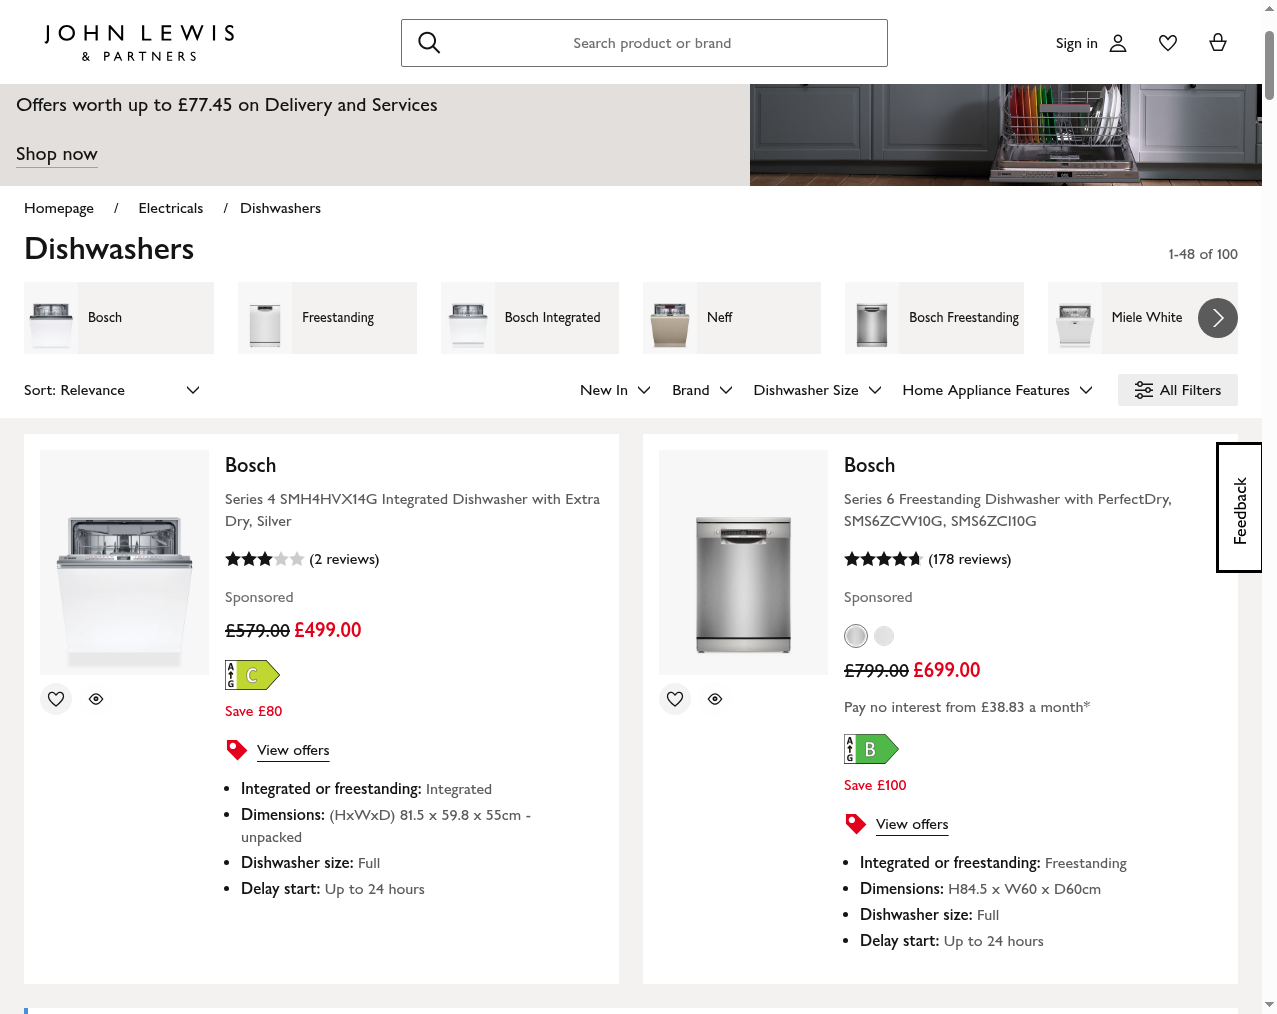The height and width of the screenshot is (1014, 1277).
Task: Quick view Series 6 dishwasher eye icon
Action: pyautogui.click(x=715, y=699)
